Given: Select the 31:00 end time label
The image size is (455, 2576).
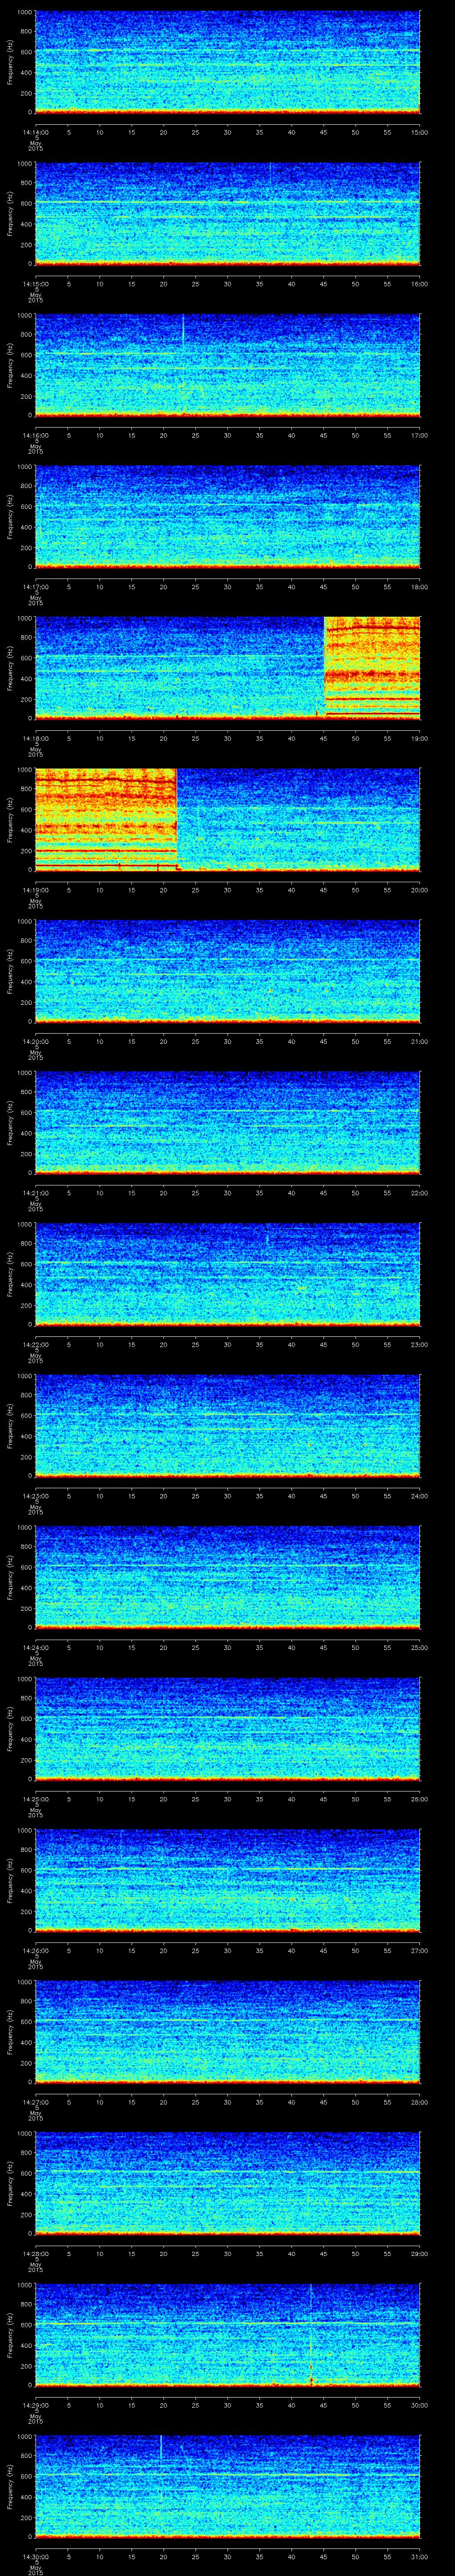Looking at the screenshot, I should click(x=420, y=2556).
